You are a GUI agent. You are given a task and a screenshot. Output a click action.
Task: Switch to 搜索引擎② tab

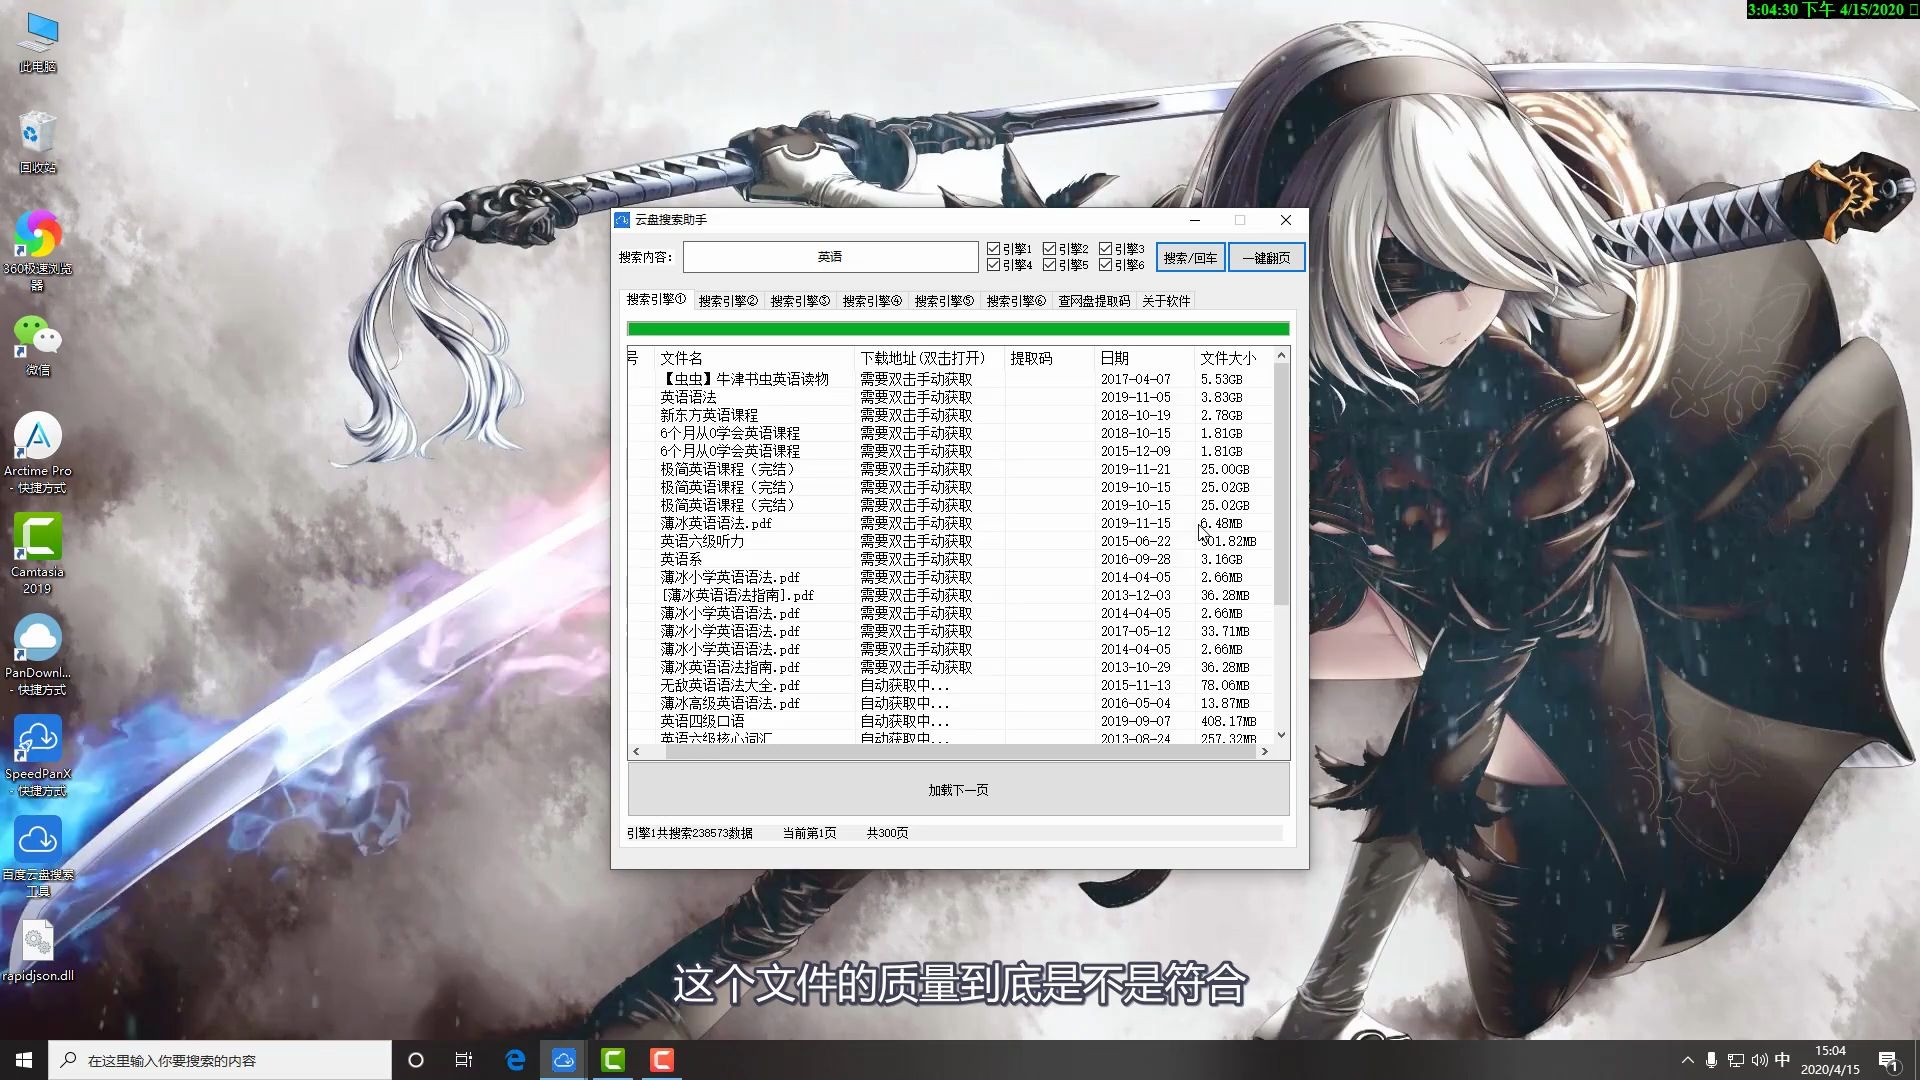tap(728, 301)
